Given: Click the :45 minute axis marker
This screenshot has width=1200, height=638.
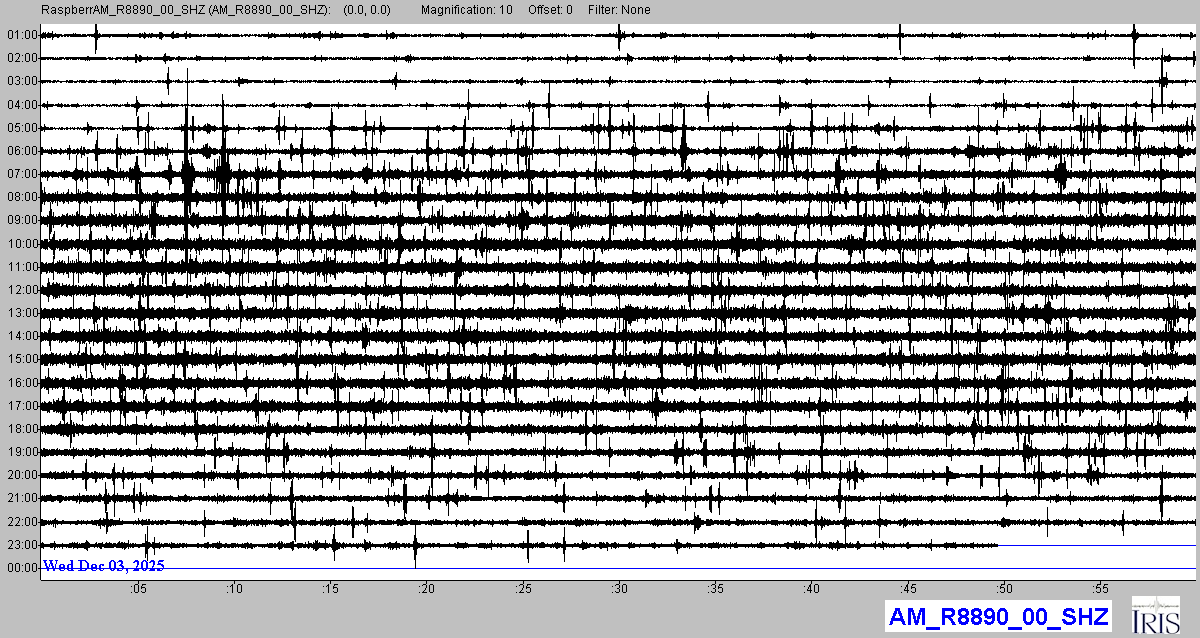Looking at the screenshot, I should click(x=907, y=589).
